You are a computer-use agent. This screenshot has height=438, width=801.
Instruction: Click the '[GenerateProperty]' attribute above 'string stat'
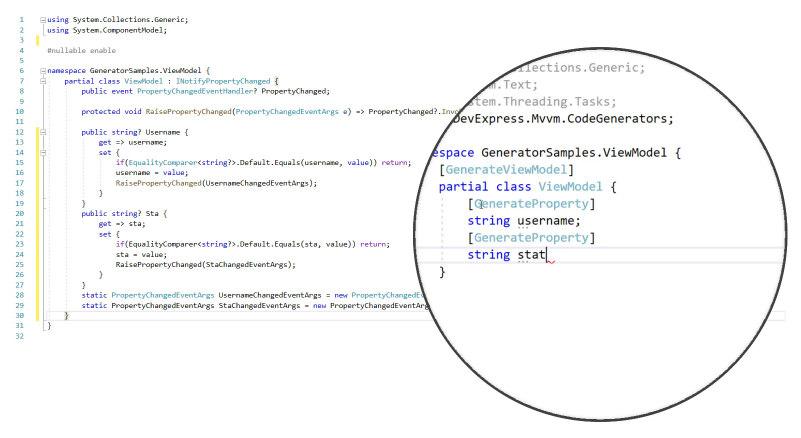tap(531, 238)
